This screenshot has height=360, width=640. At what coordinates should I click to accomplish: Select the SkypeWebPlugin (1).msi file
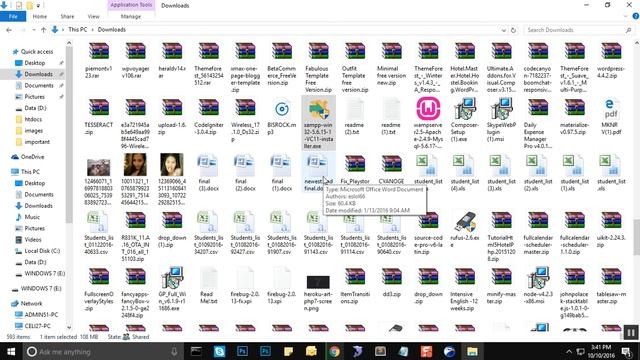501,120
